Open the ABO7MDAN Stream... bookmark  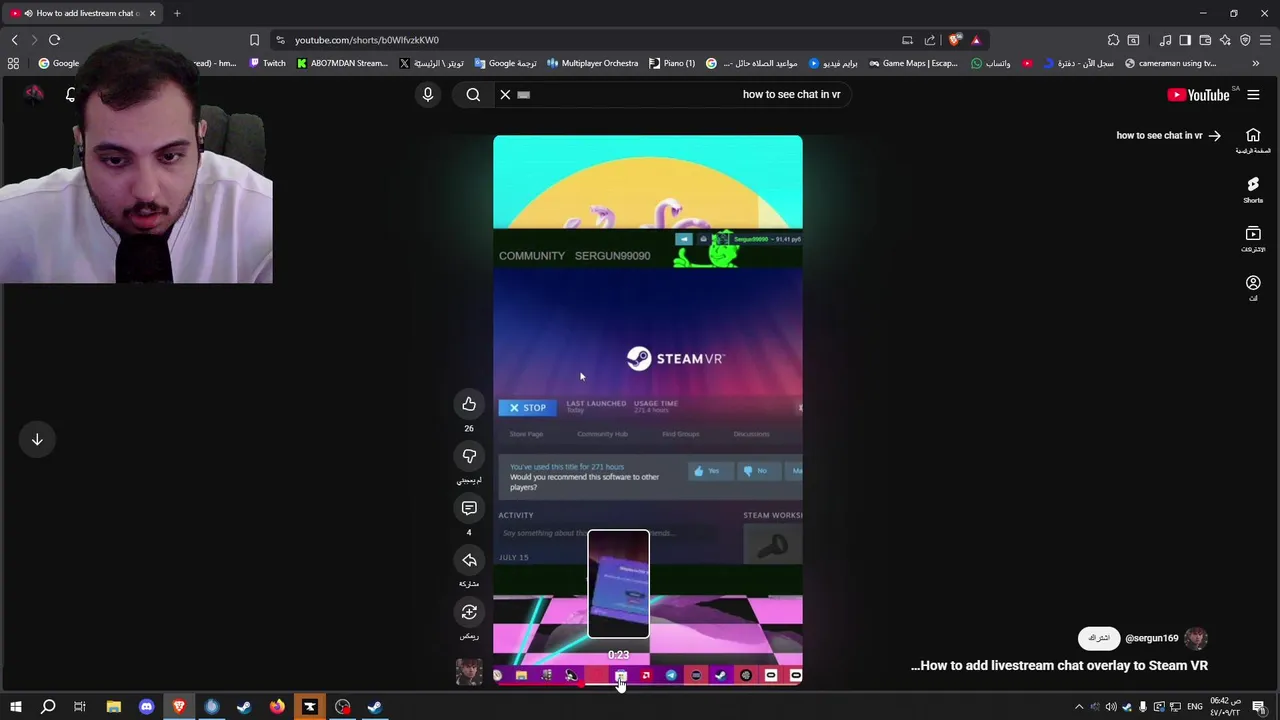[342, 63]
